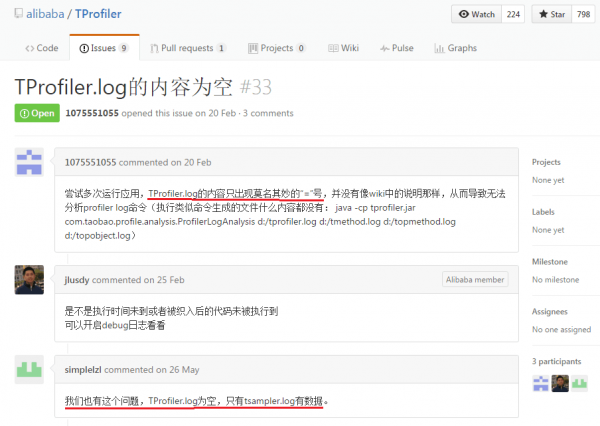Click the purple avatar of 1075551055's comment
Viewport: 600px width, 426px height.
pyautogui.click(x=29, y=162)
